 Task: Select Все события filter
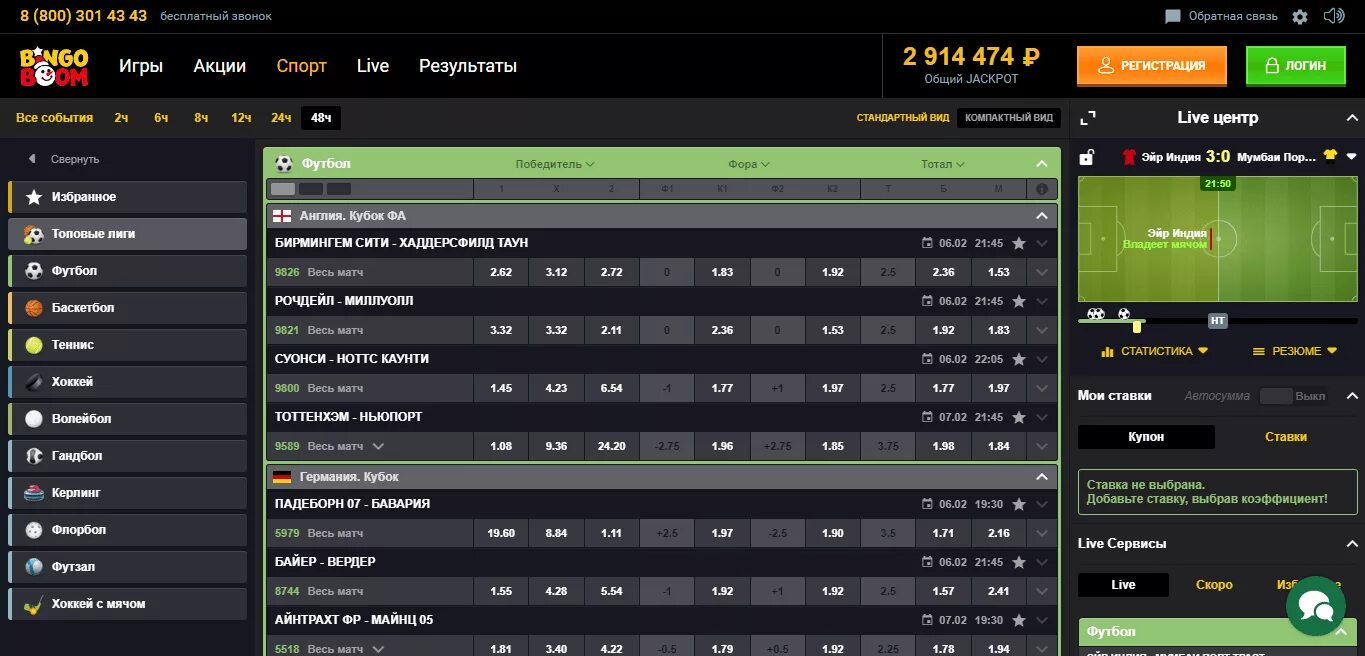point(54,118)
